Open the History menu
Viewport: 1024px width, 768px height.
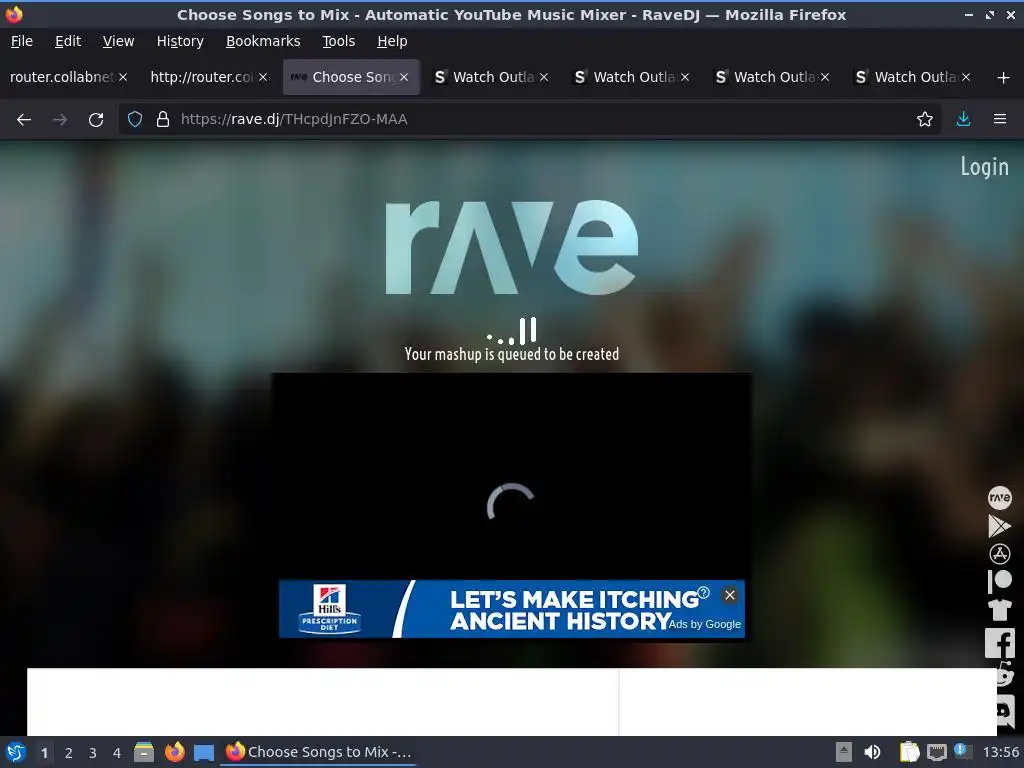[180, 41]
